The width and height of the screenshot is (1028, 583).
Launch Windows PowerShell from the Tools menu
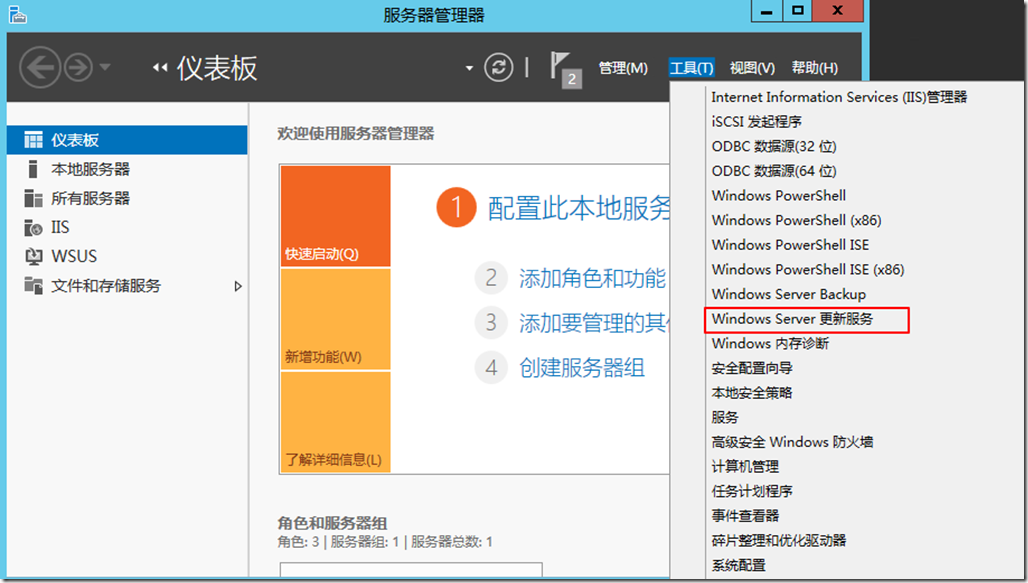(x=779, y=195)
